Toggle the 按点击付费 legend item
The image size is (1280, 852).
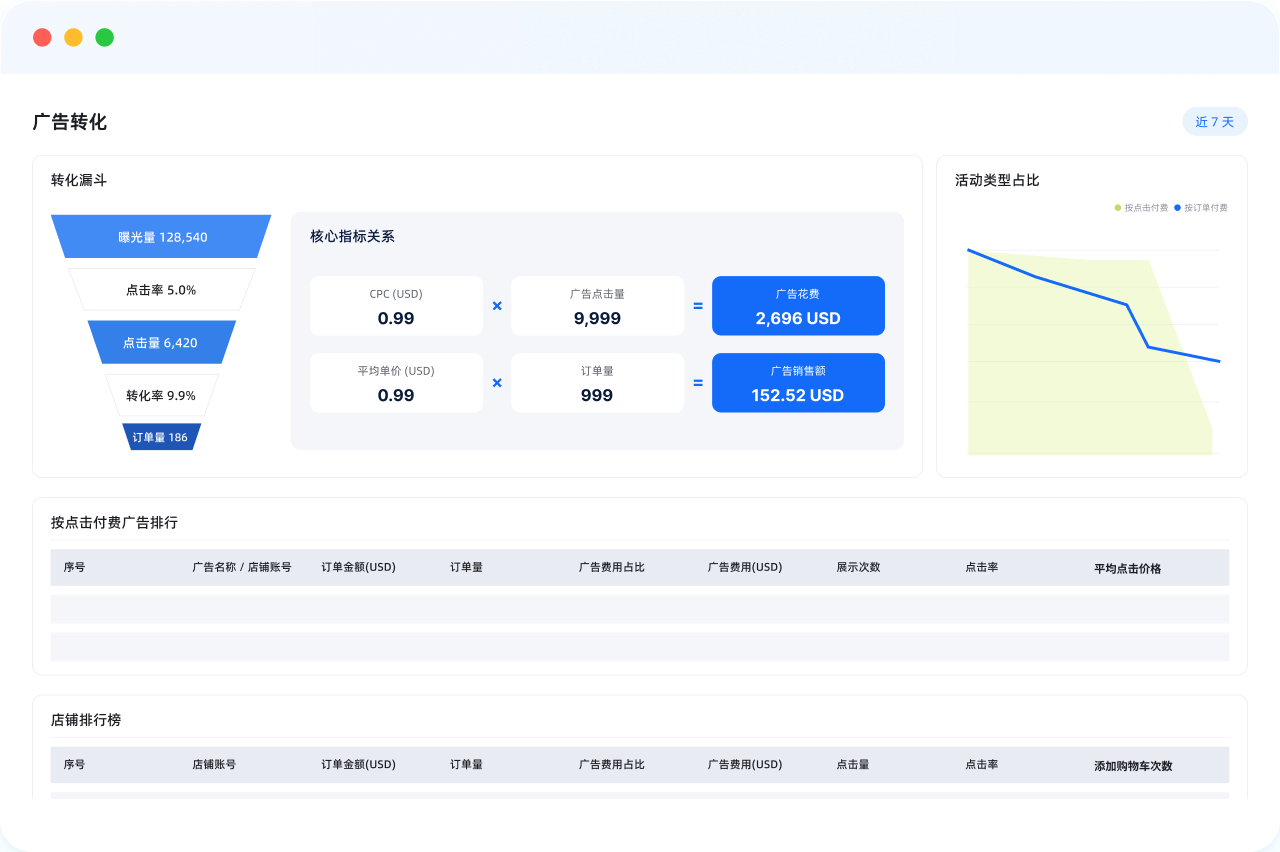point(1141,208)
